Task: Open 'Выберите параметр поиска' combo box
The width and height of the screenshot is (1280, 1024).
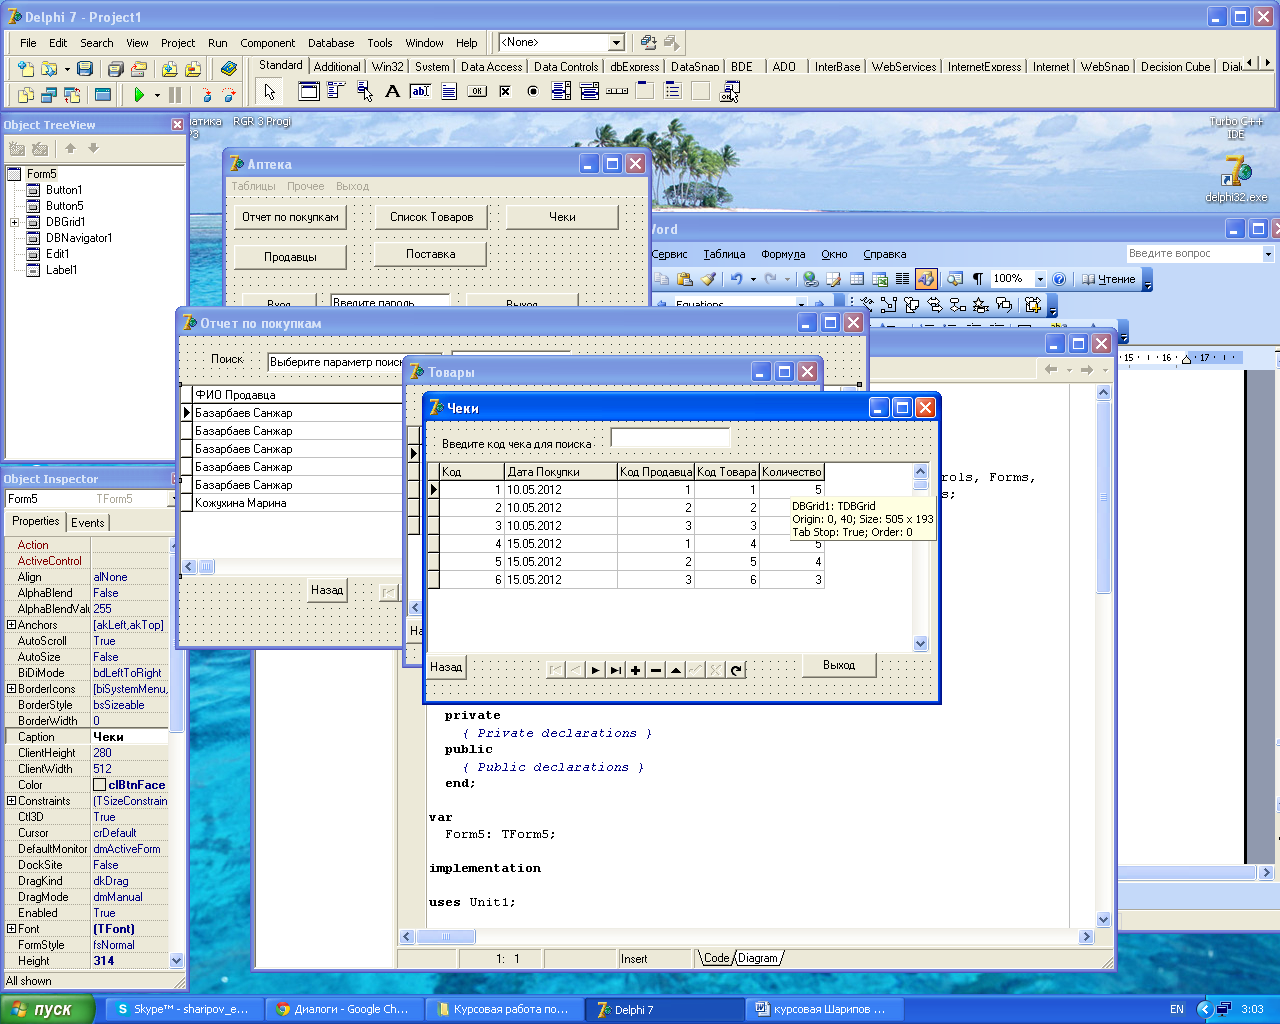Action: 355,362
